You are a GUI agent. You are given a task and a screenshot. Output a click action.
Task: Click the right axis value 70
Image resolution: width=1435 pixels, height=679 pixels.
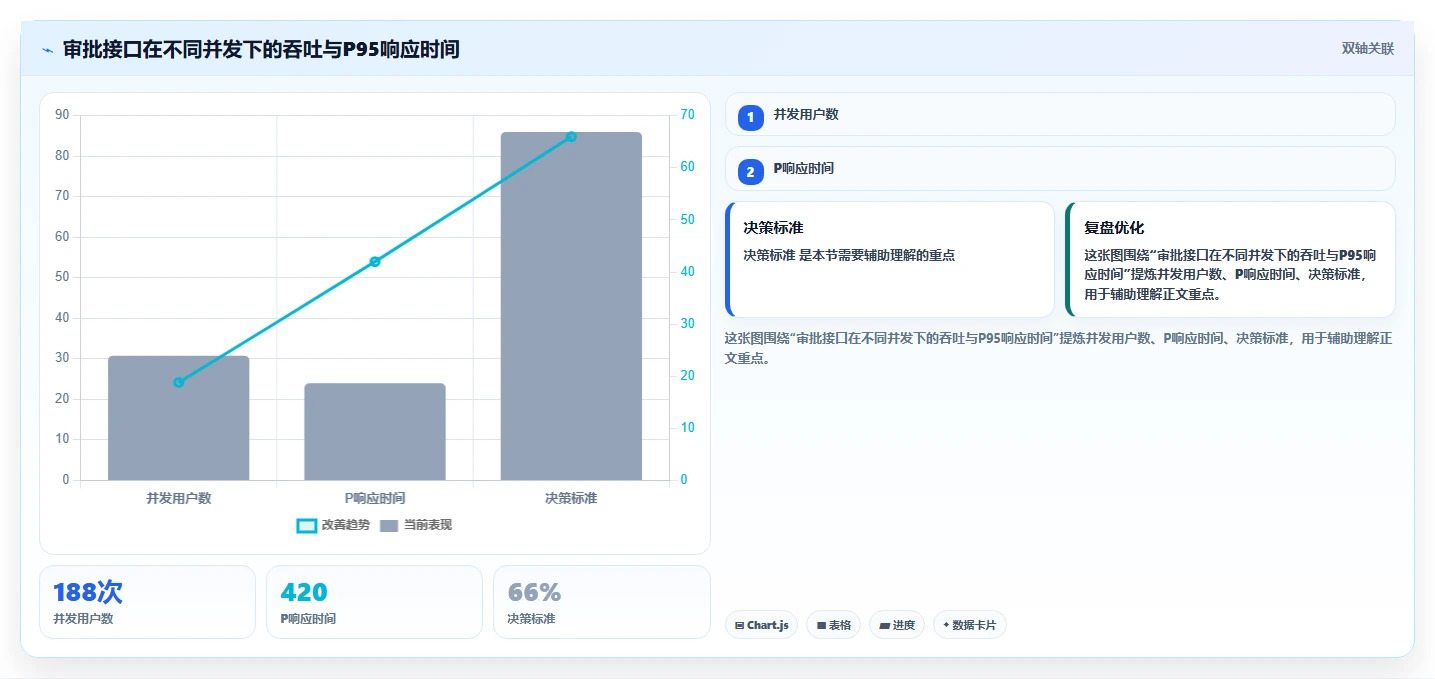point(687,115)
